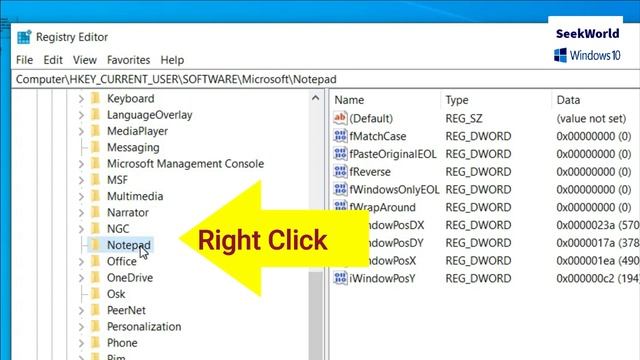Image resolution: width=640 pixels, height=360 pixels.
Task: Click the OneDrive folder icon
Action: click(x=96, y=278)
